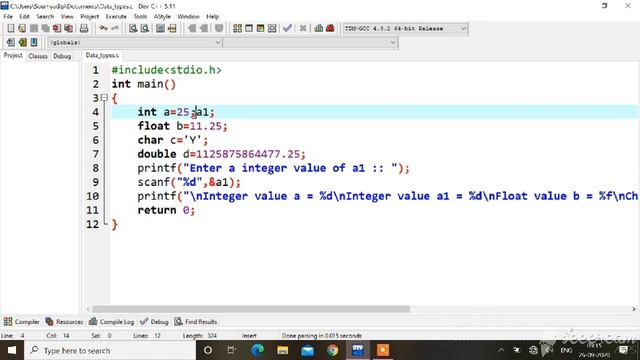640x360 pixels.
Task: Click the horizontal scrollbar left arrow
Action: point(88,309)
